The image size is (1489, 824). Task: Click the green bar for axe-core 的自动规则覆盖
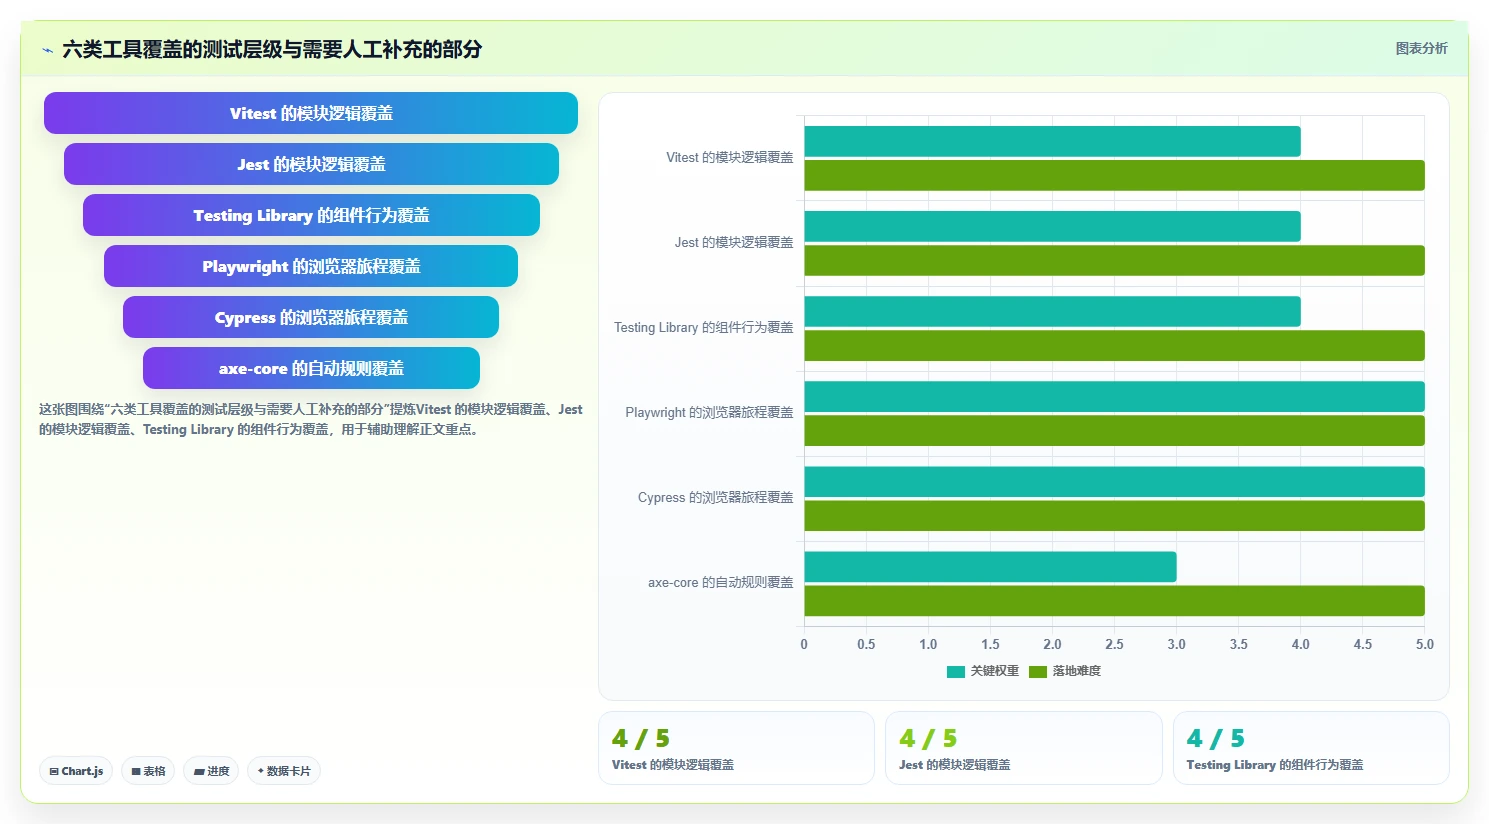pyautogui.click(x=1114, y=600)
